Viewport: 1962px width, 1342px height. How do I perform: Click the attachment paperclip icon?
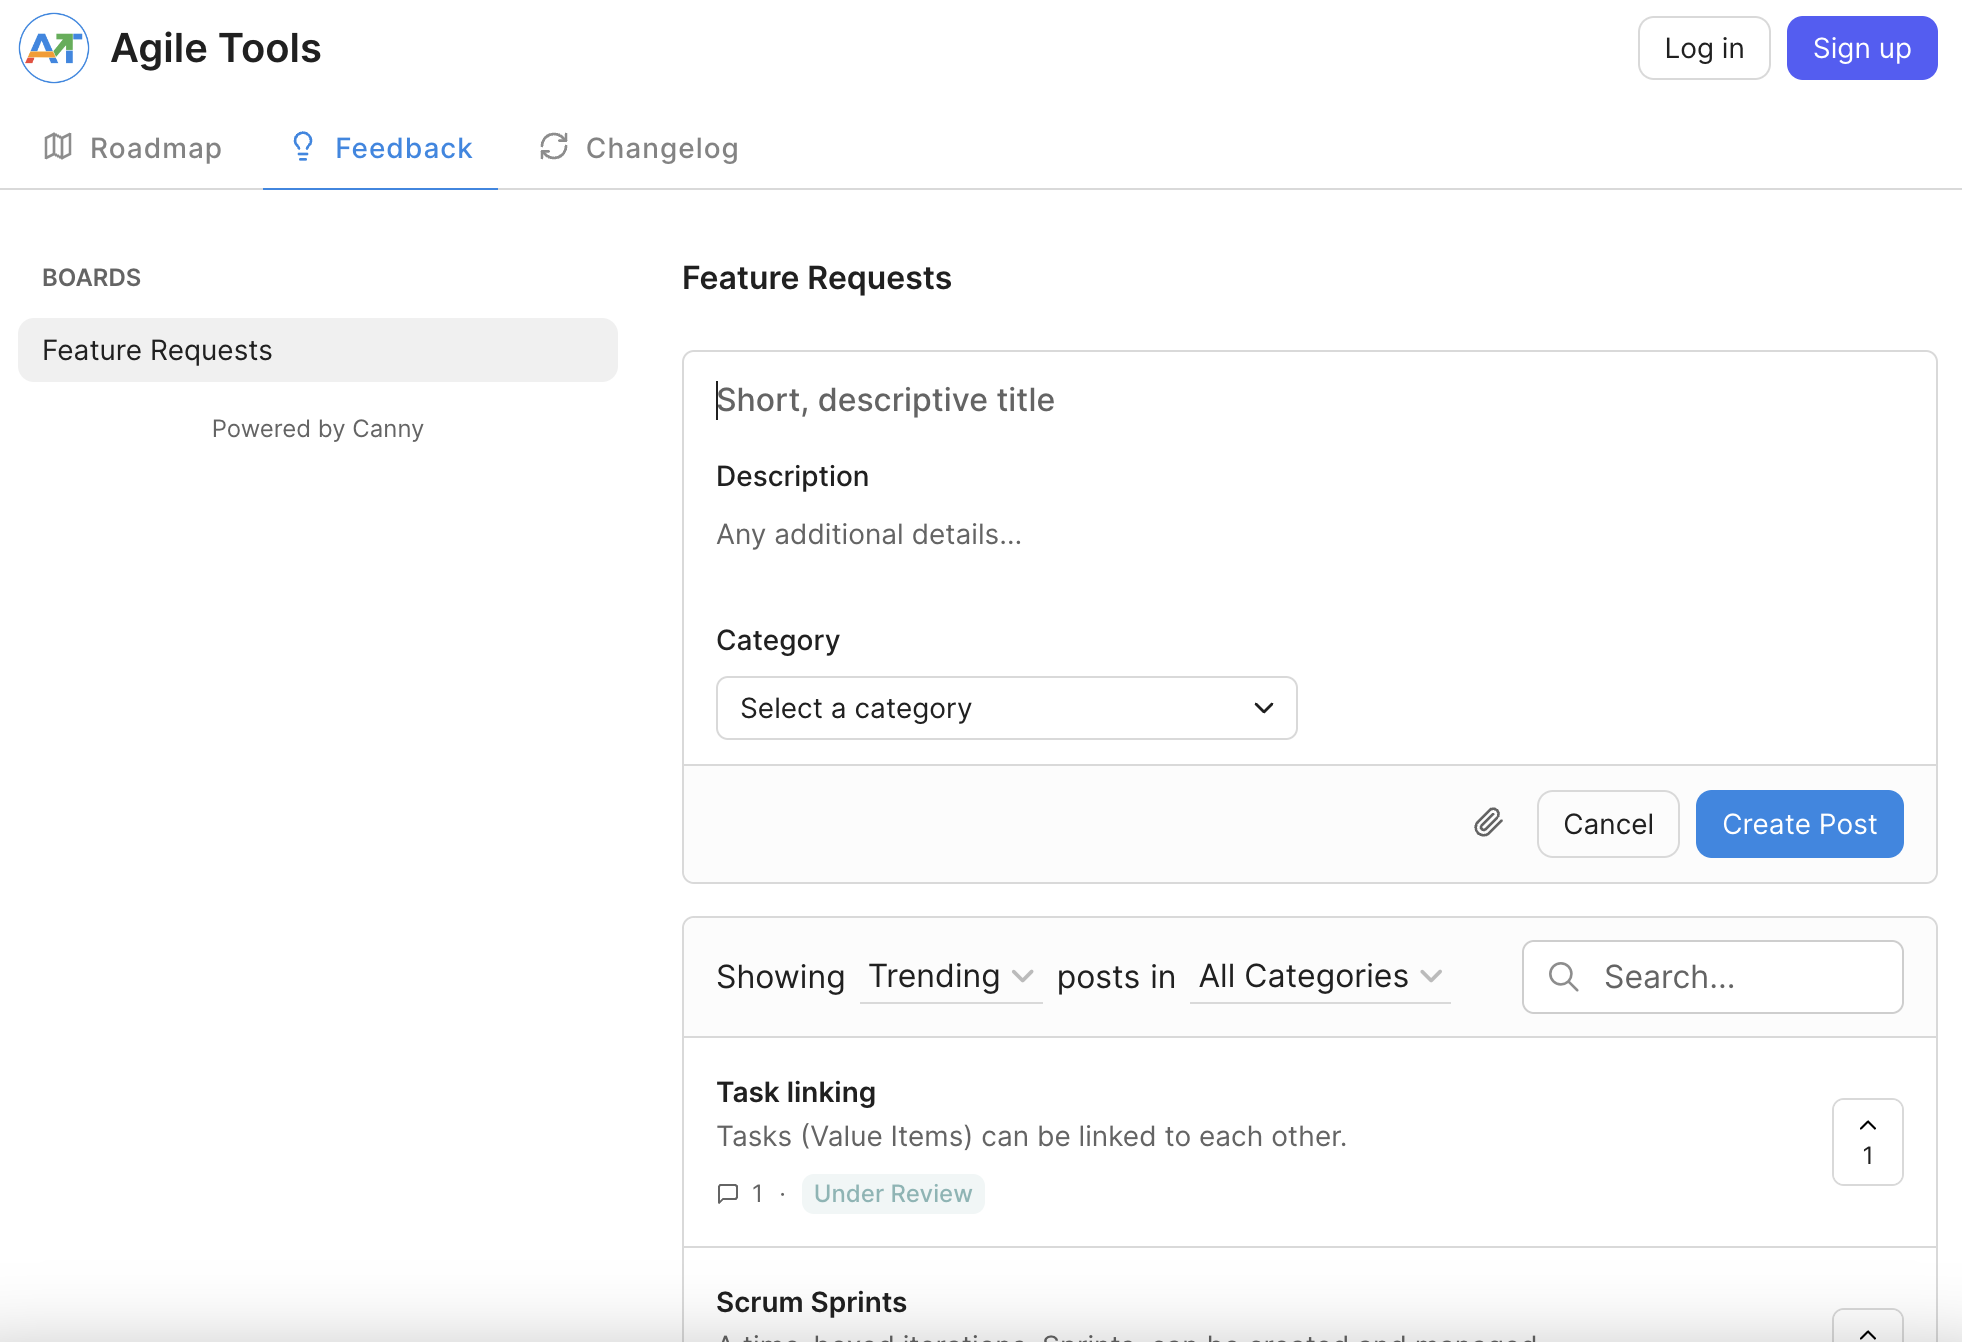1488,823
